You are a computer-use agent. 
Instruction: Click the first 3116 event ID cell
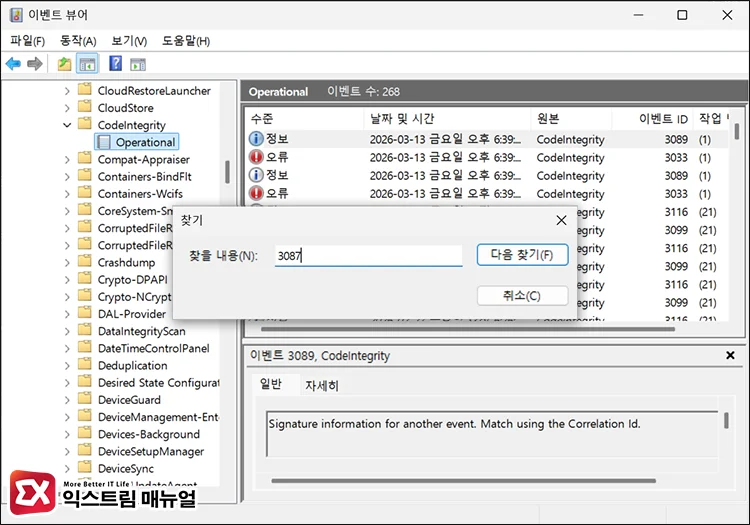[x=676, y=212]
